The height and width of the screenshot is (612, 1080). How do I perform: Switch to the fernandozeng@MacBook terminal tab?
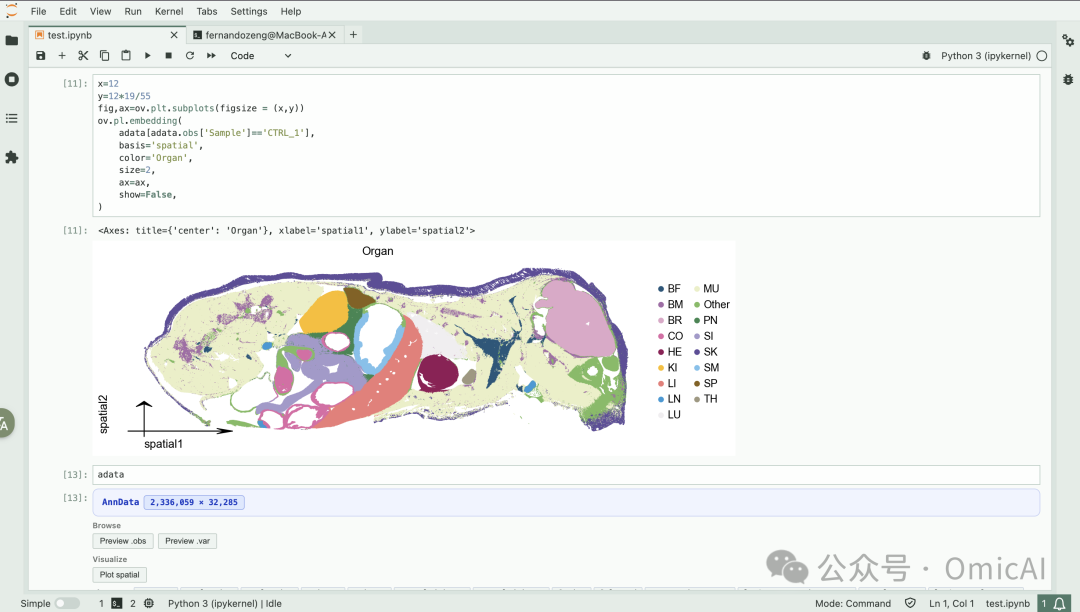[265, 35]
